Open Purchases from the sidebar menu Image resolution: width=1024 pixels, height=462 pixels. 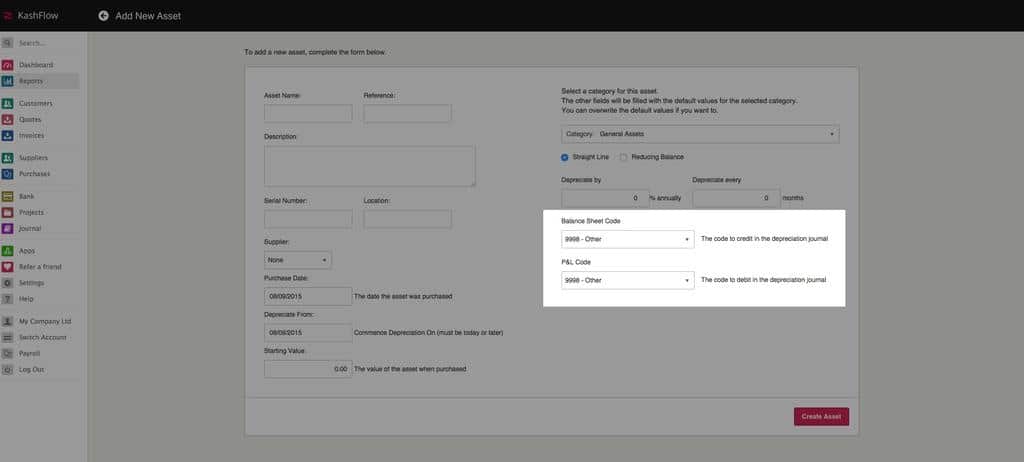point(34,174)
